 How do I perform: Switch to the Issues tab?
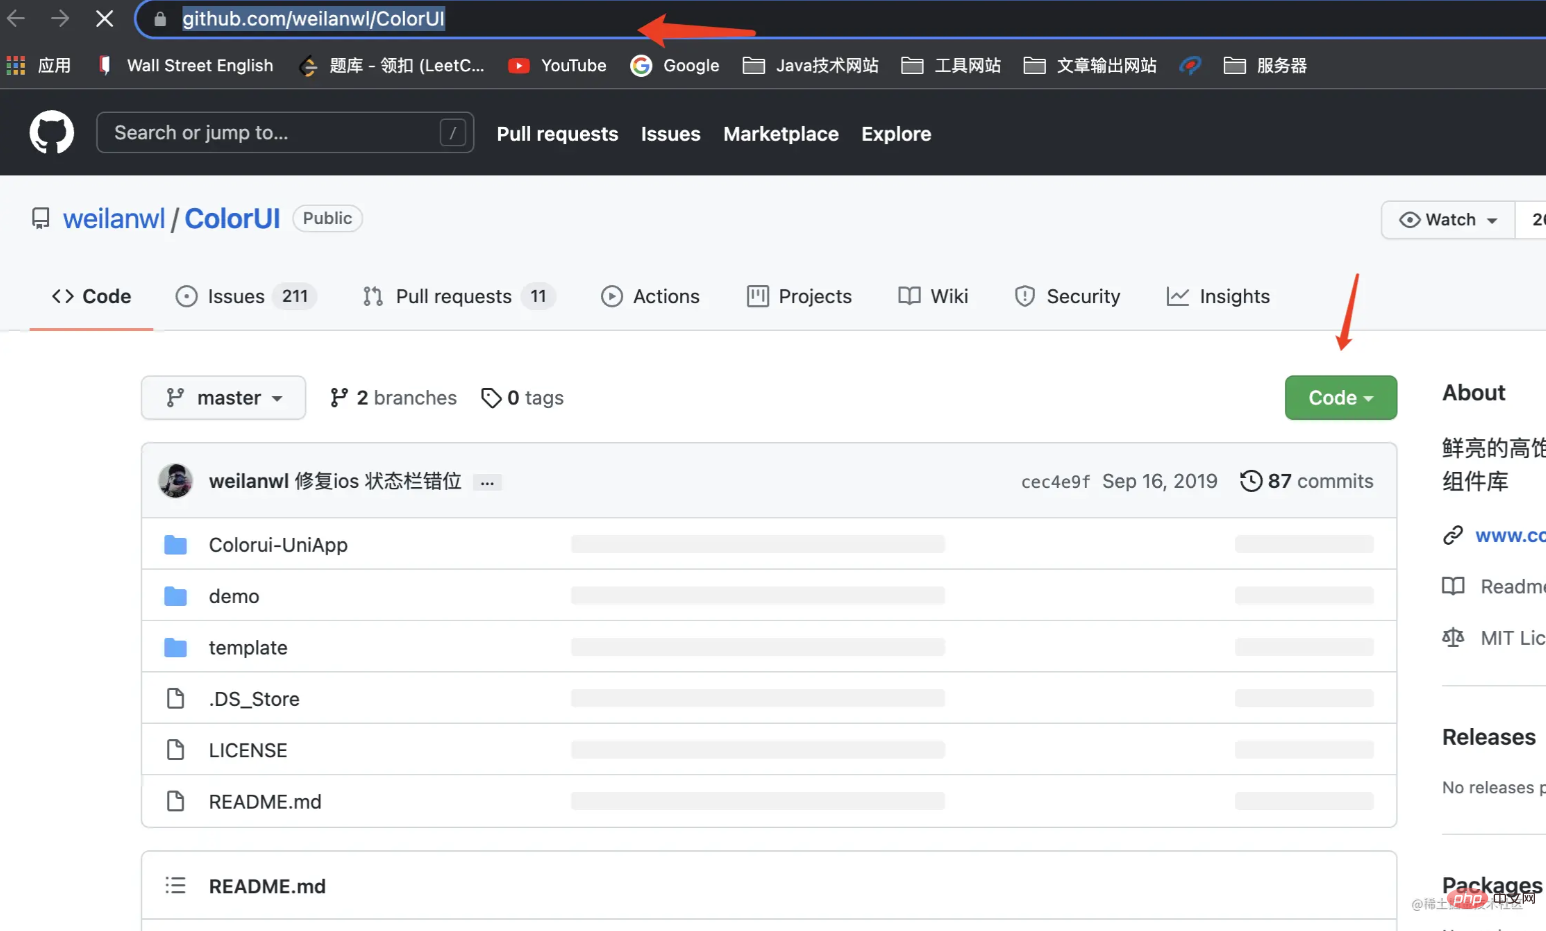(x=245, y=296)
